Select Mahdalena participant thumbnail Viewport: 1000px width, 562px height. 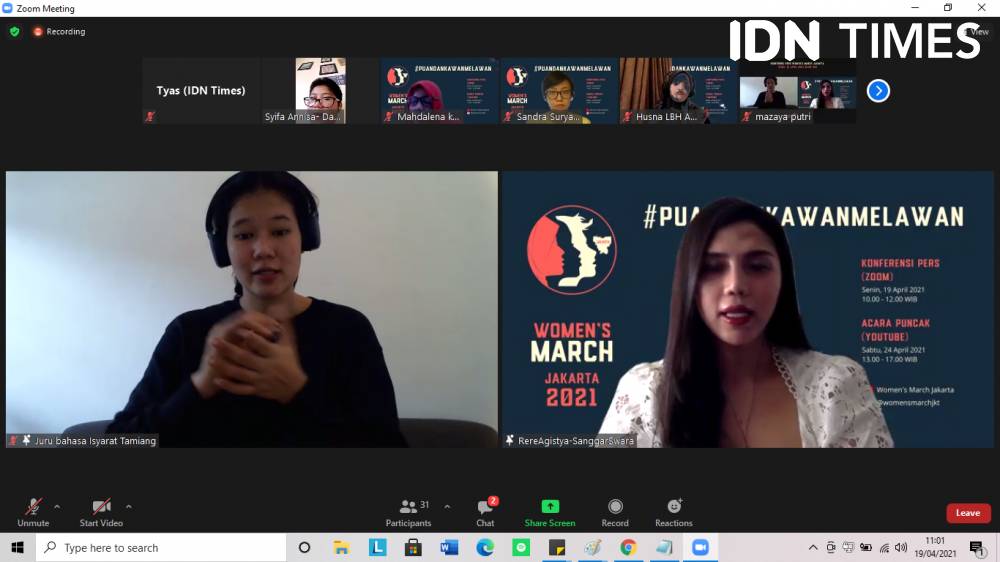(440, 91)
